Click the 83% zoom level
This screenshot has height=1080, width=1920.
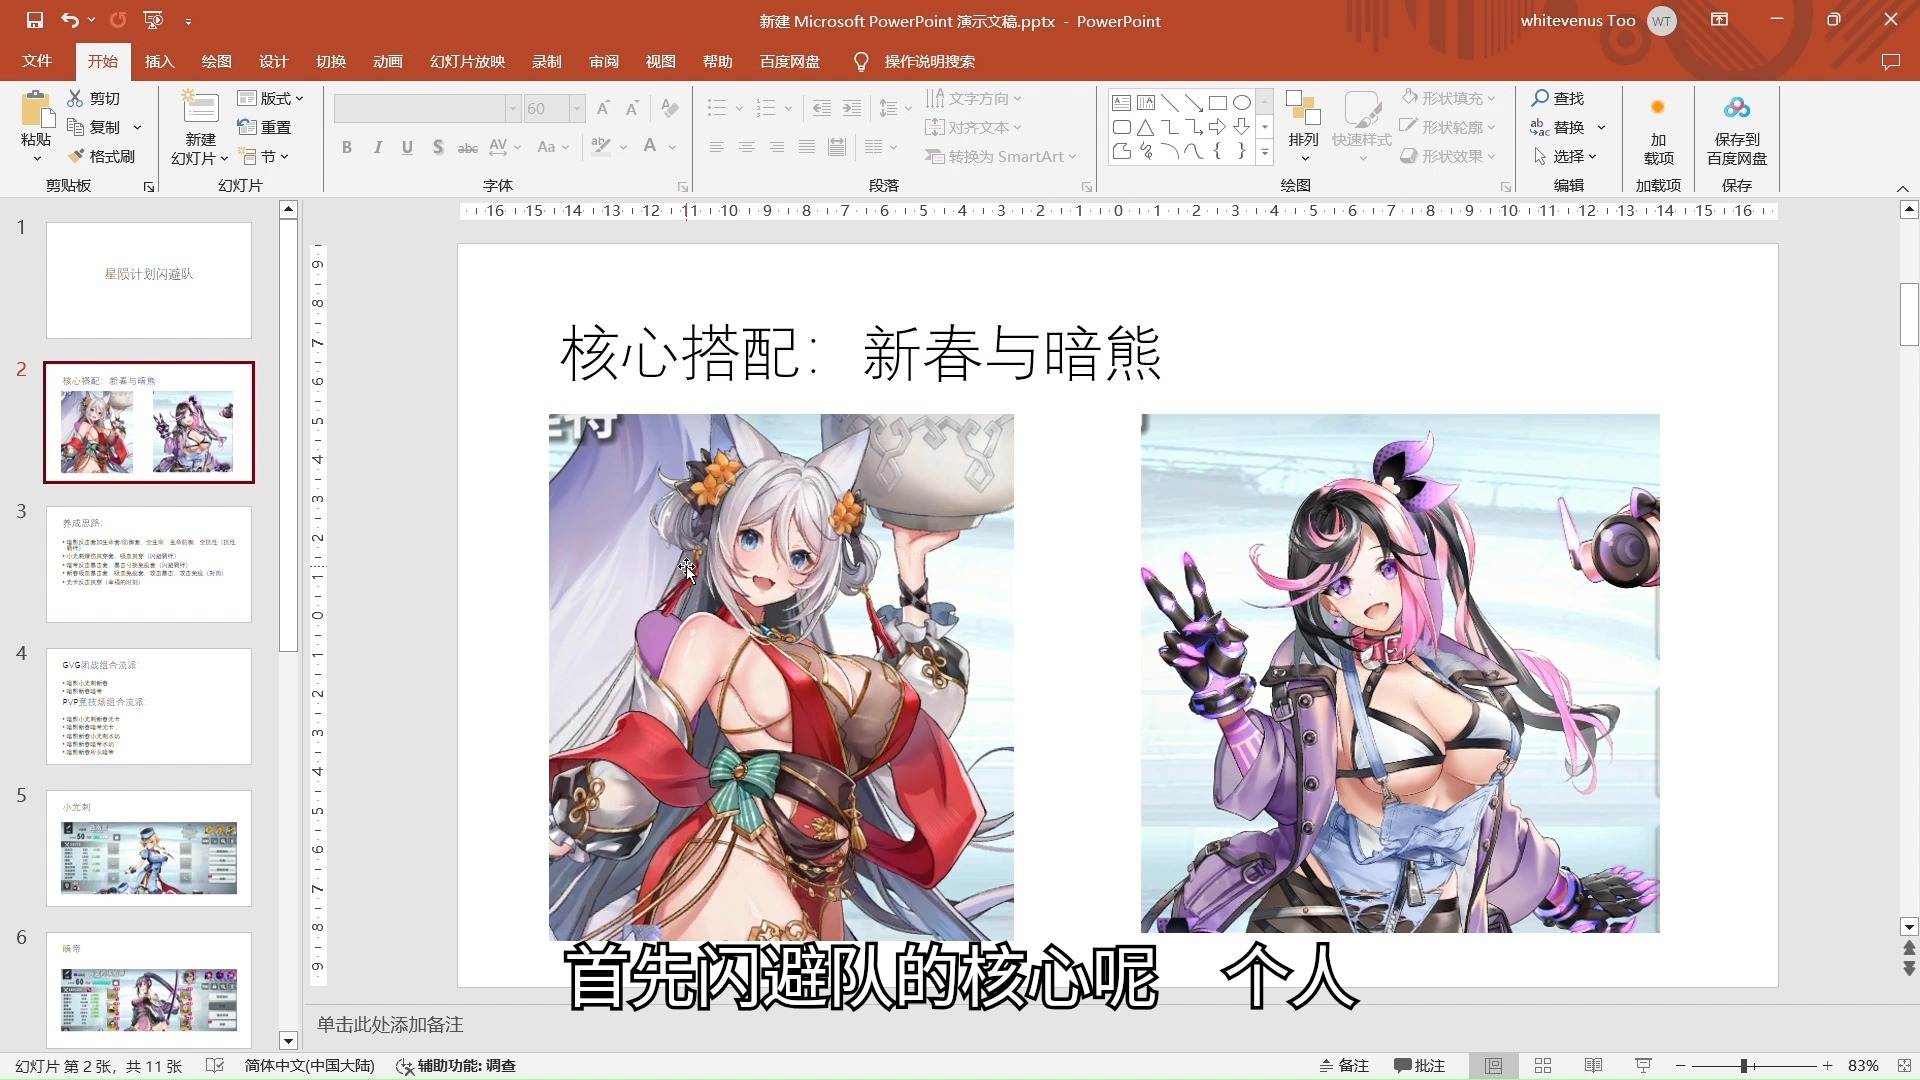pos(1863,1066)
